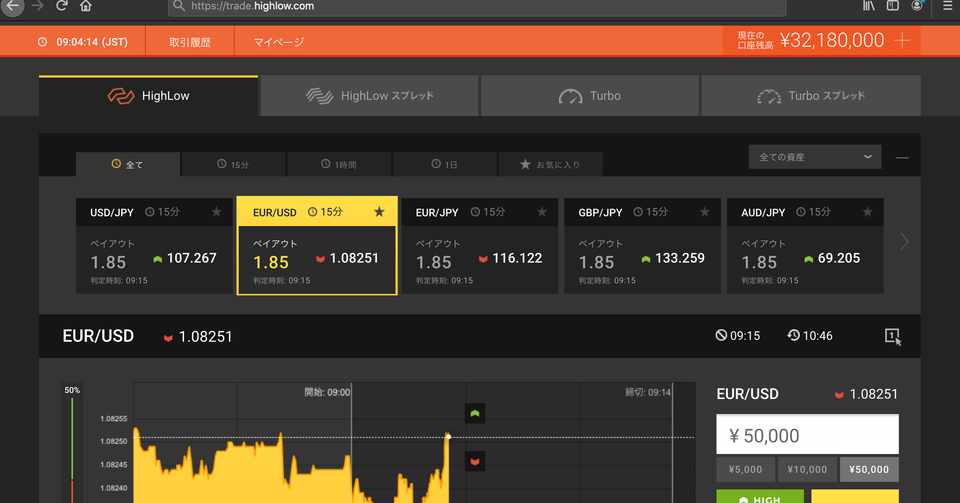Open 取引履歴 trade history

[190, 42]
